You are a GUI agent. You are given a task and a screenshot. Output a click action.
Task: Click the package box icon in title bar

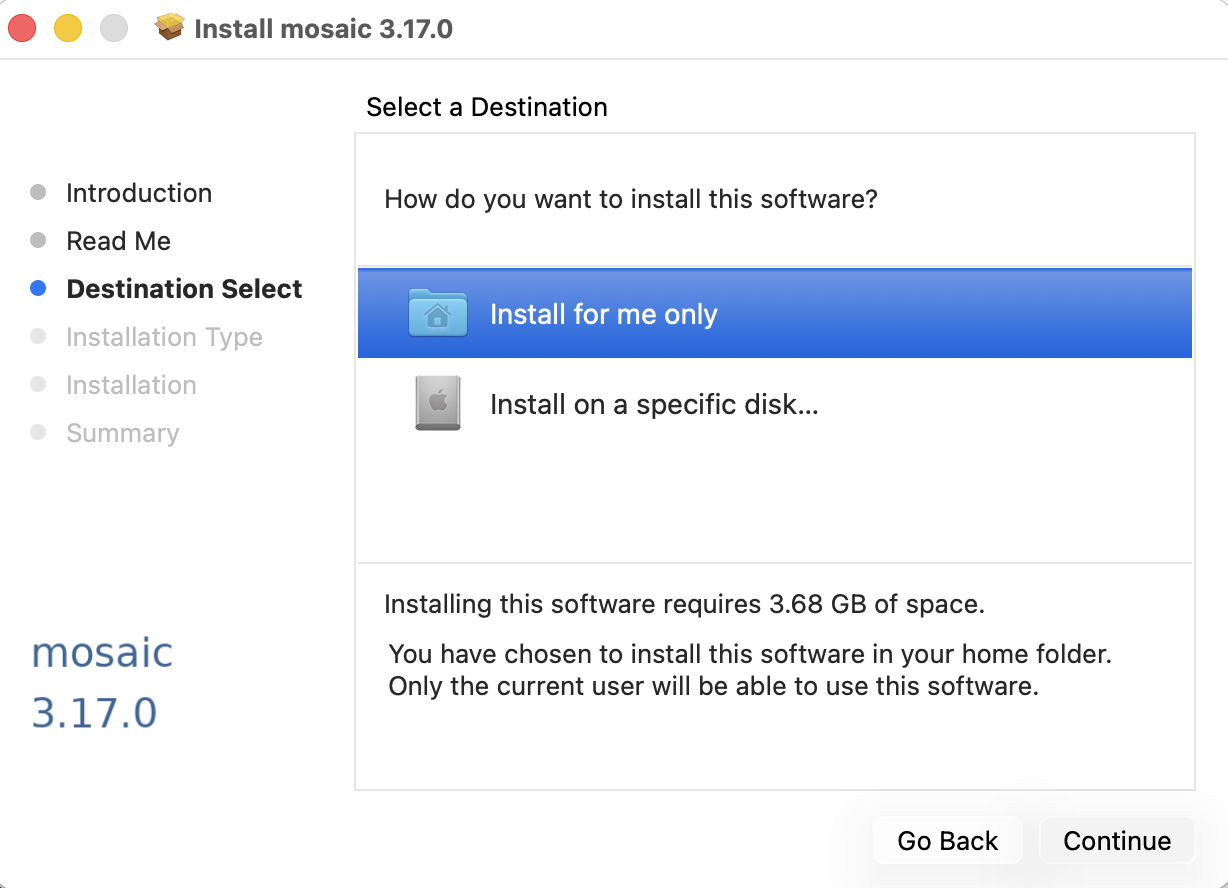[170, 28]
